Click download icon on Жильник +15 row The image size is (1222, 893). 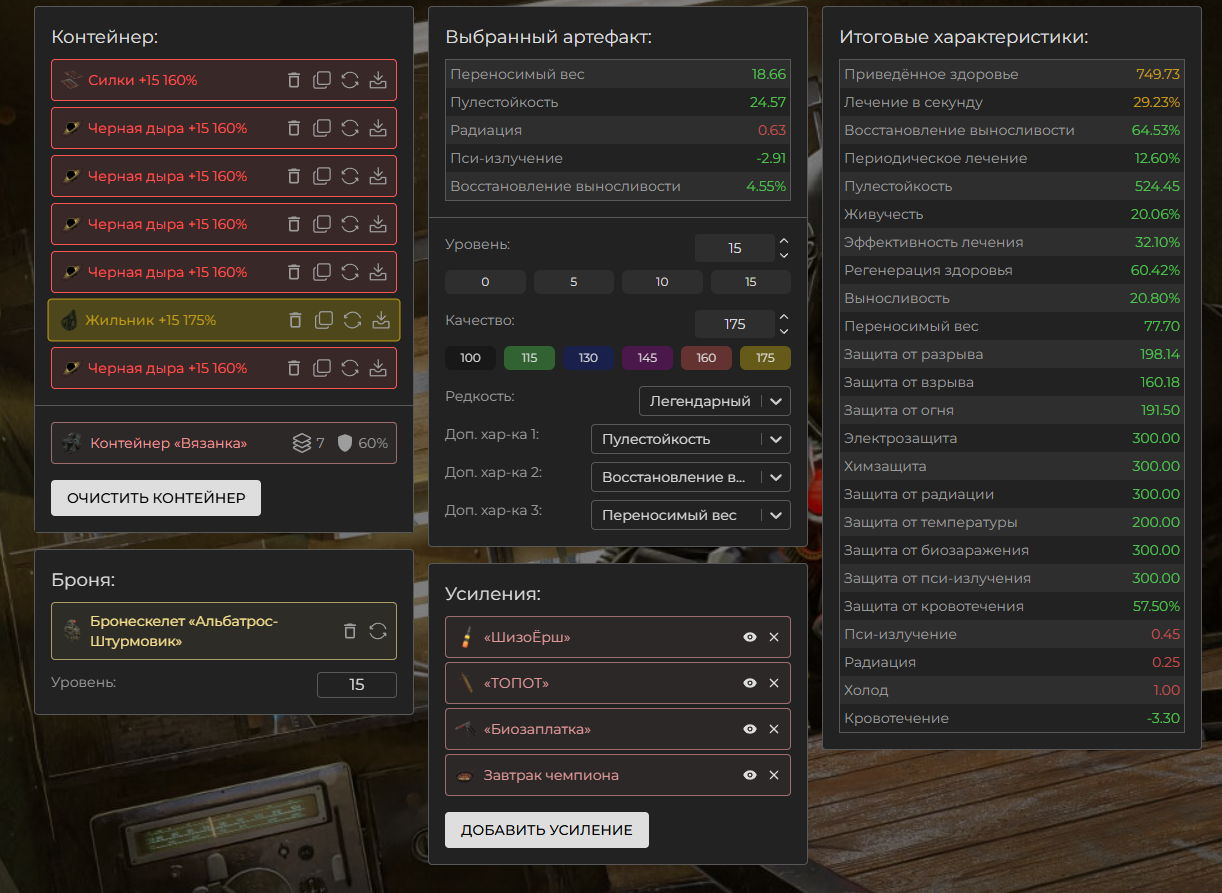pyautogui.click(x=380, y=320)
